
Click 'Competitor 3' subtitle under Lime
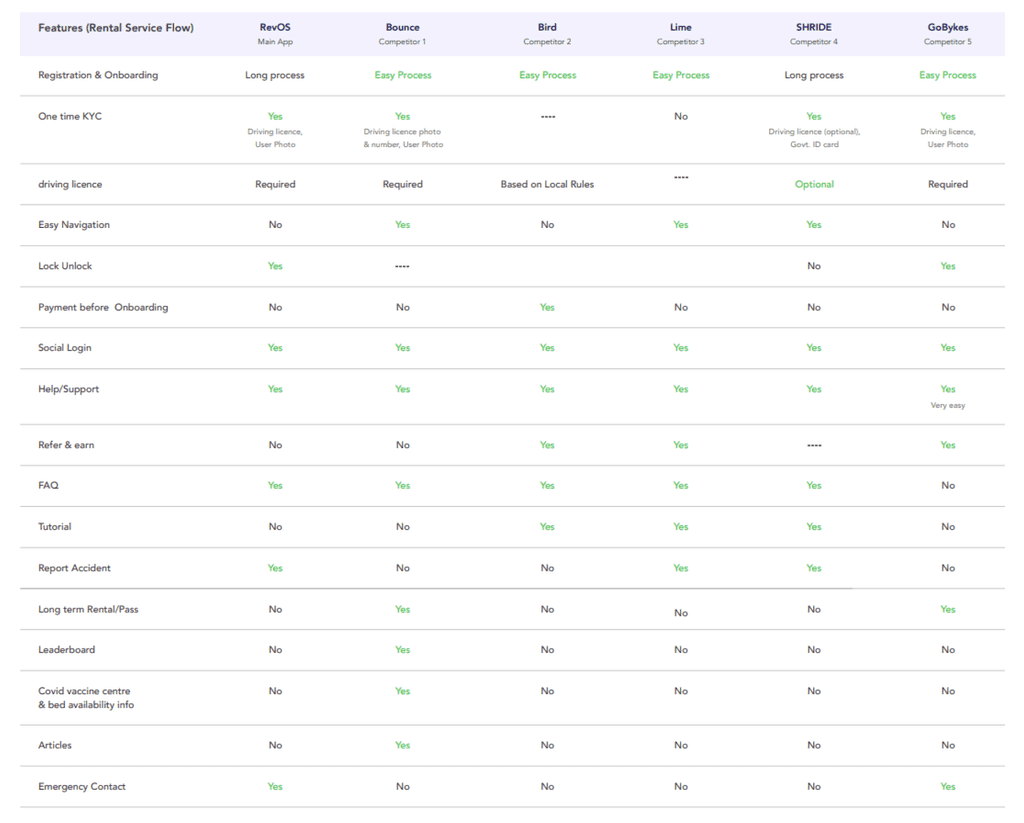tap(680, 42)
